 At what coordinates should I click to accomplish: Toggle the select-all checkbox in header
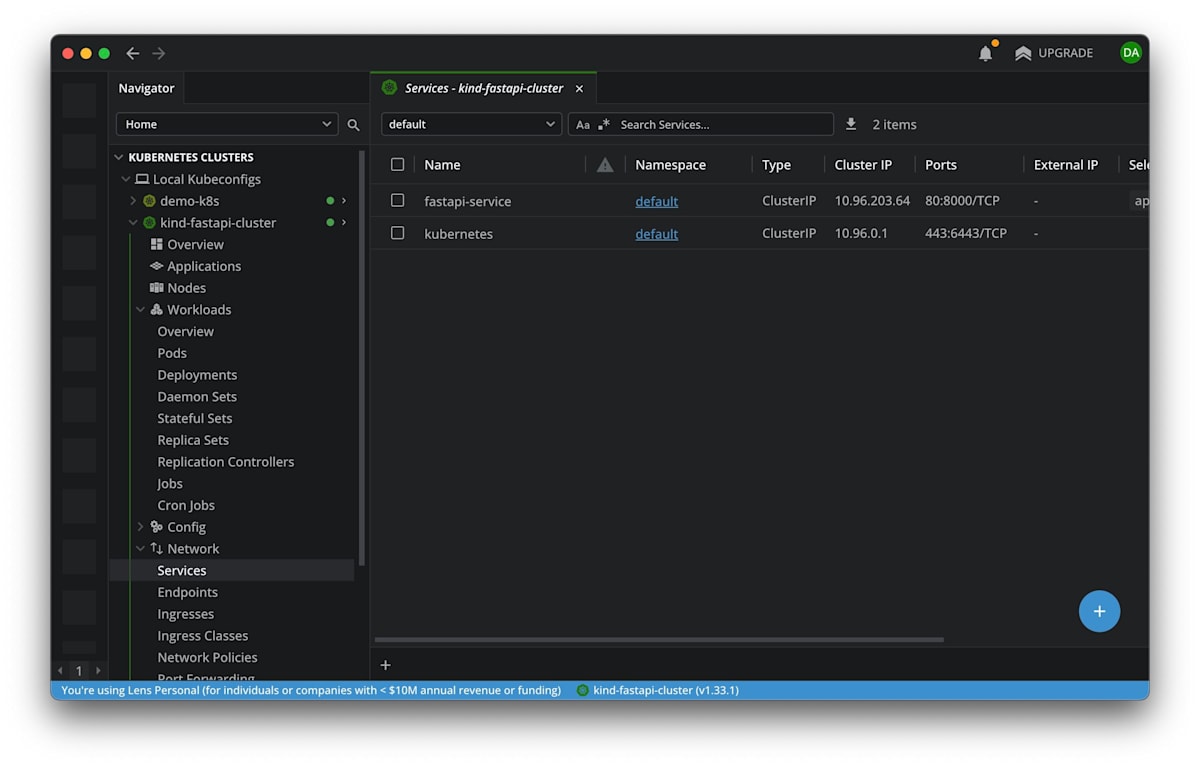click(x=397, y=164)
